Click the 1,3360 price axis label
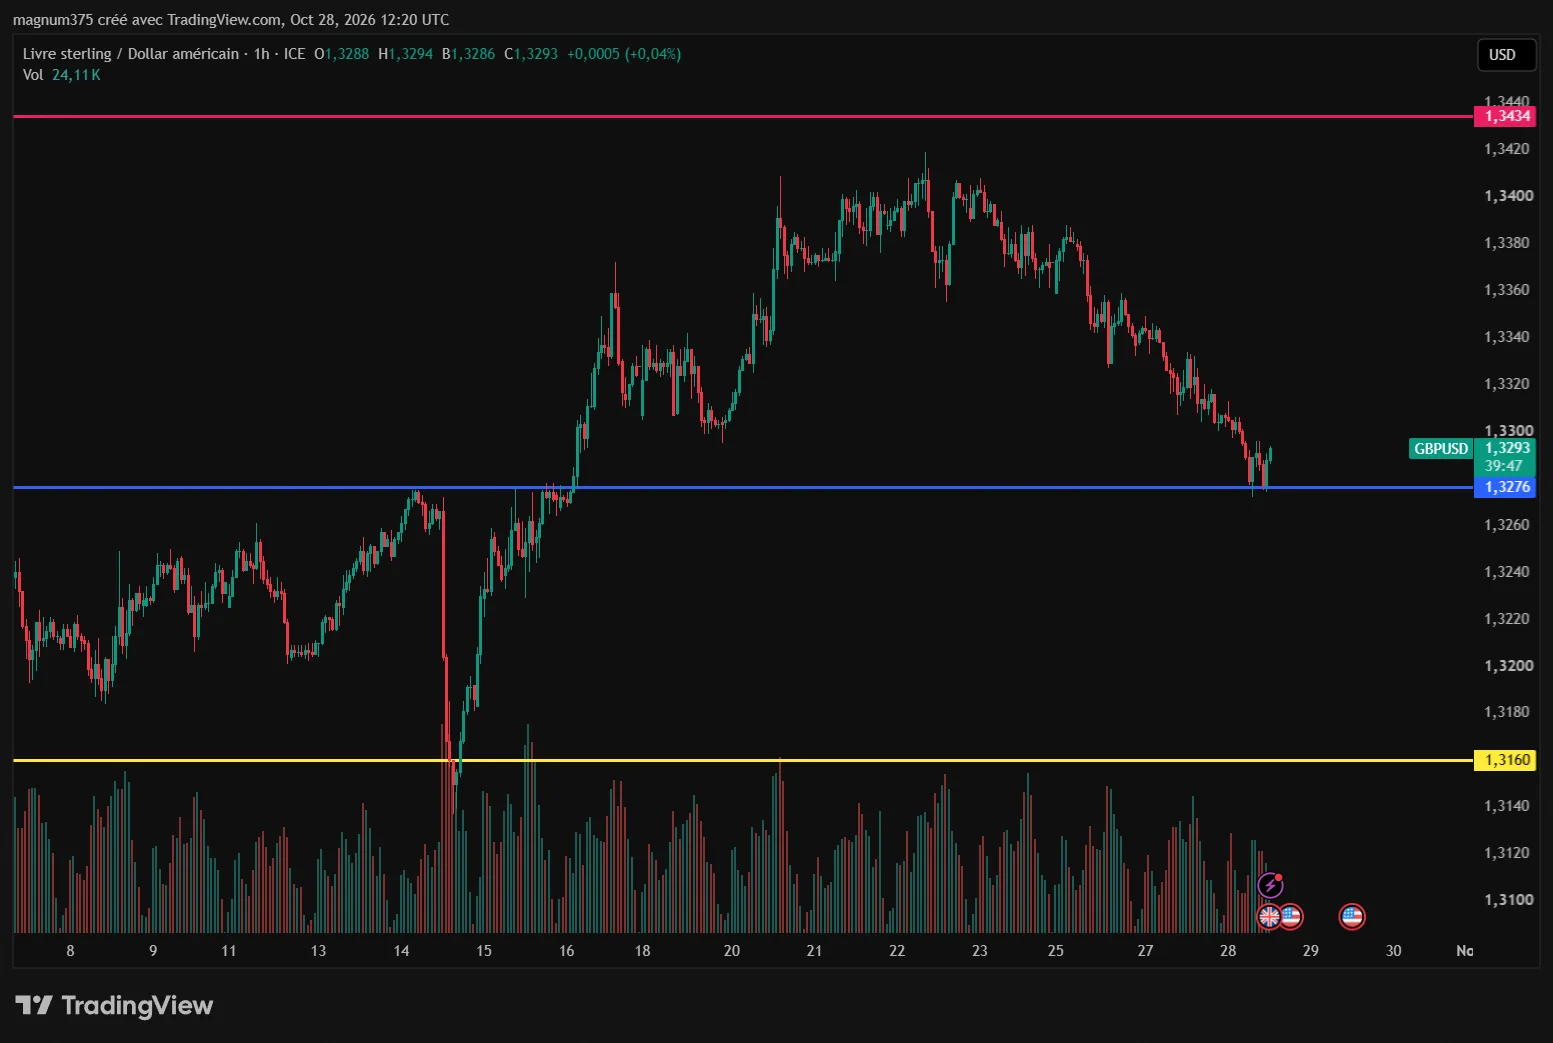 [x=1506, y=290]
